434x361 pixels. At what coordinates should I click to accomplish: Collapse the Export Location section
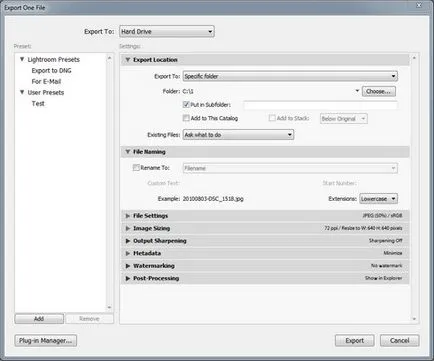[x=127, y=60]
